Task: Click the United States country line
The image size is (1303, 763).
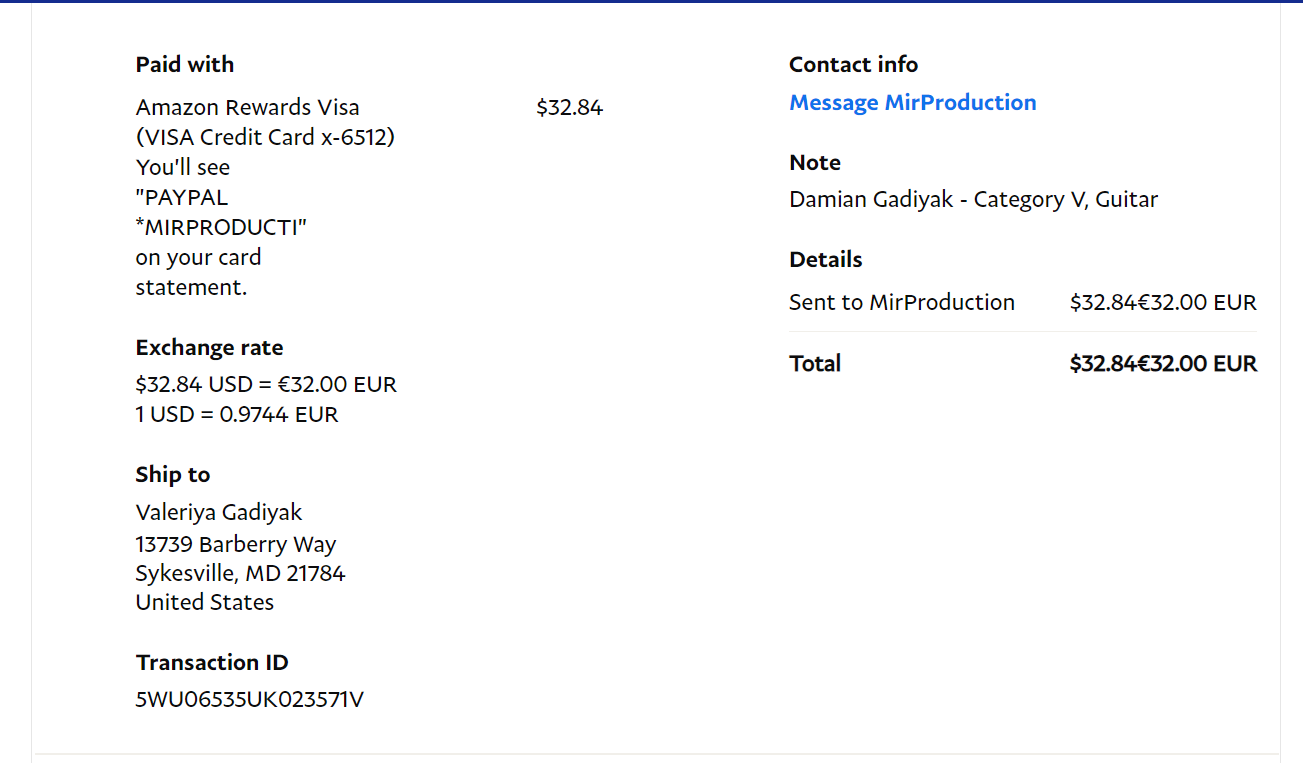Action: 205,603
